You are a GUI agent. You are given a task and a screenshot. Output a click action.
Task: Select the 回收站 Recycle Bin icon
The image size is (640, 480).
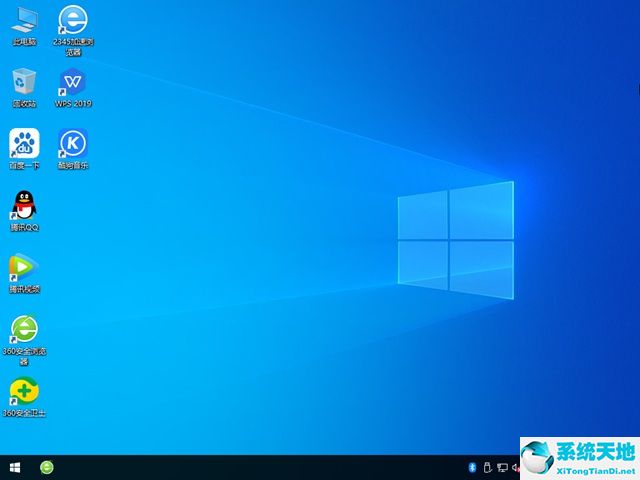[24, 84]
